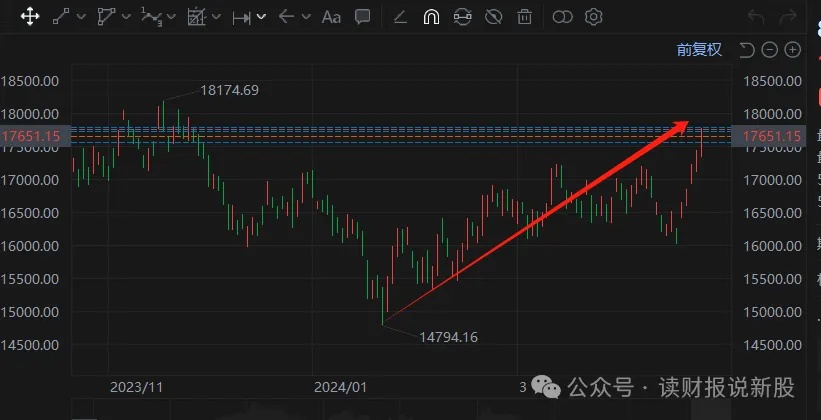Open chart settings gear icon
The image size is (821, 420).
tap(593, 17)
